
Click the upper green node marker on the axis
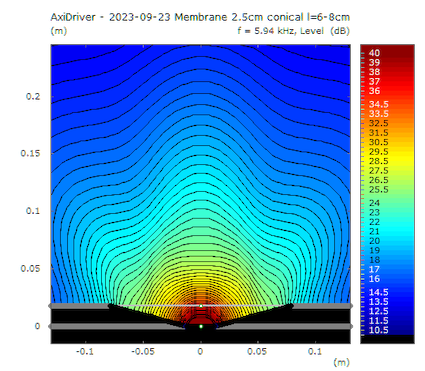coord(201,306)
